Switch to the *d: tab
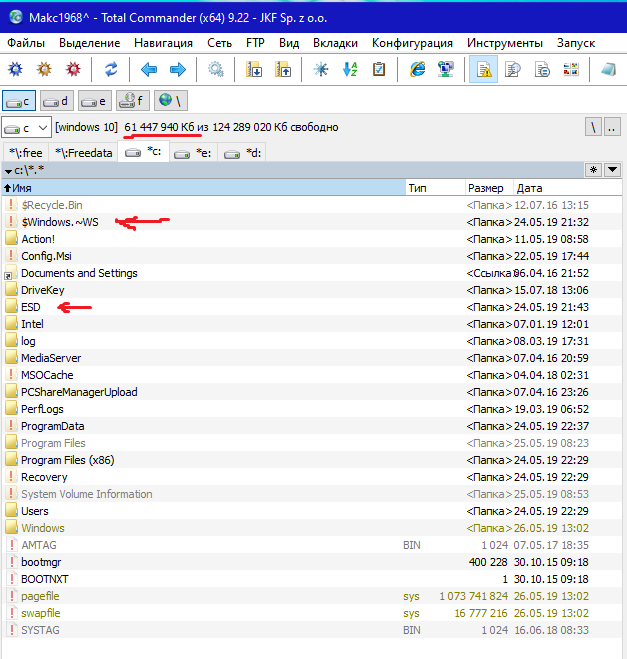This screenshot has width=627, height=659. 242,153
